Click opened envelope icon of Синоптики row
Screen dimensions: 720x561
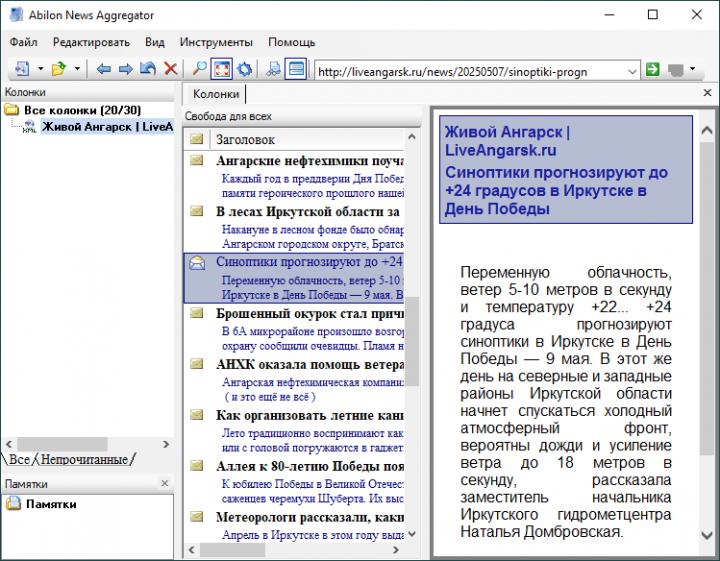tap(197, 263)
